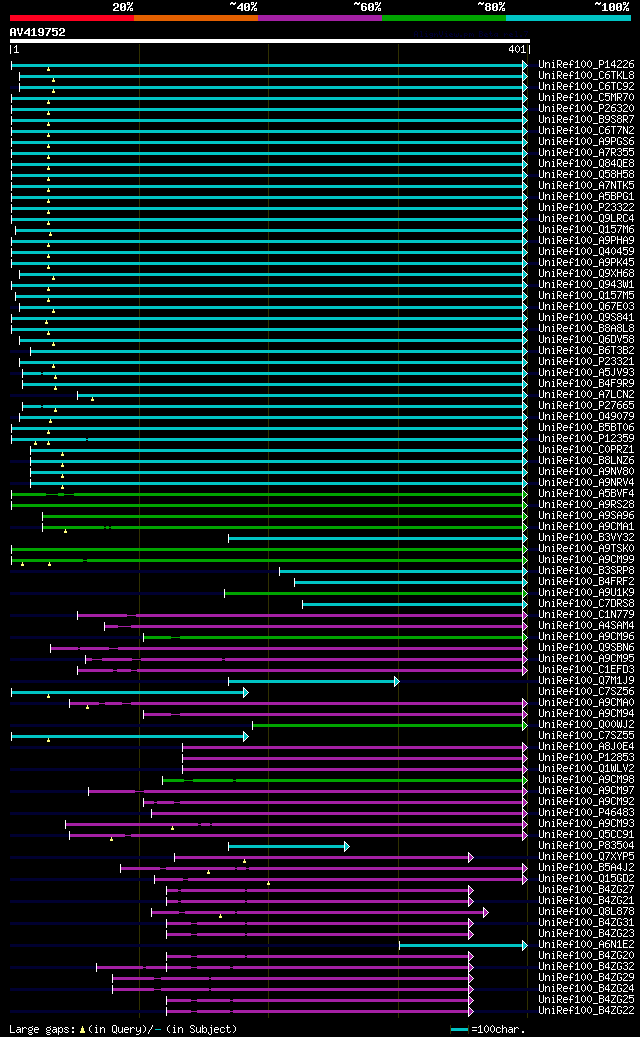The image size is (640, 1037).
Task: Open hit UniRef100_A9PGS6
Action: point(586,142)
